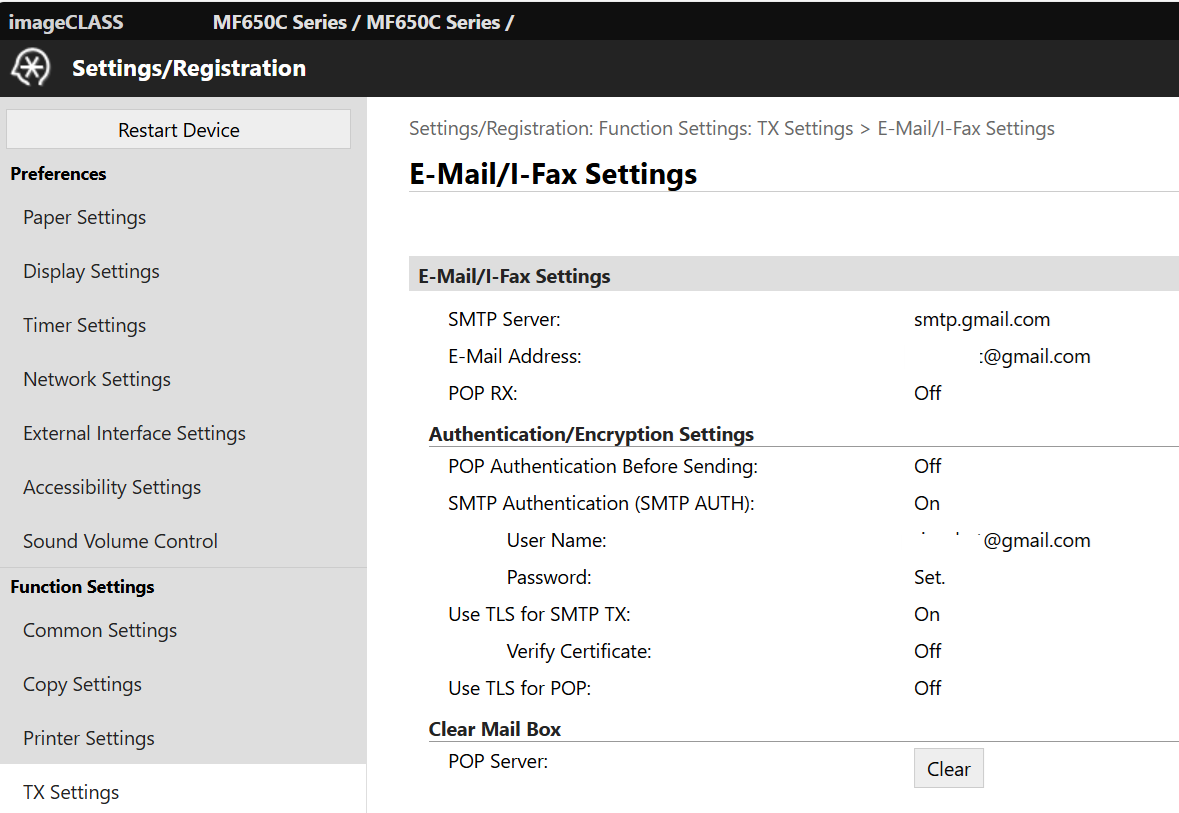Select Common Settings under Function Settings

coord(100,631)
